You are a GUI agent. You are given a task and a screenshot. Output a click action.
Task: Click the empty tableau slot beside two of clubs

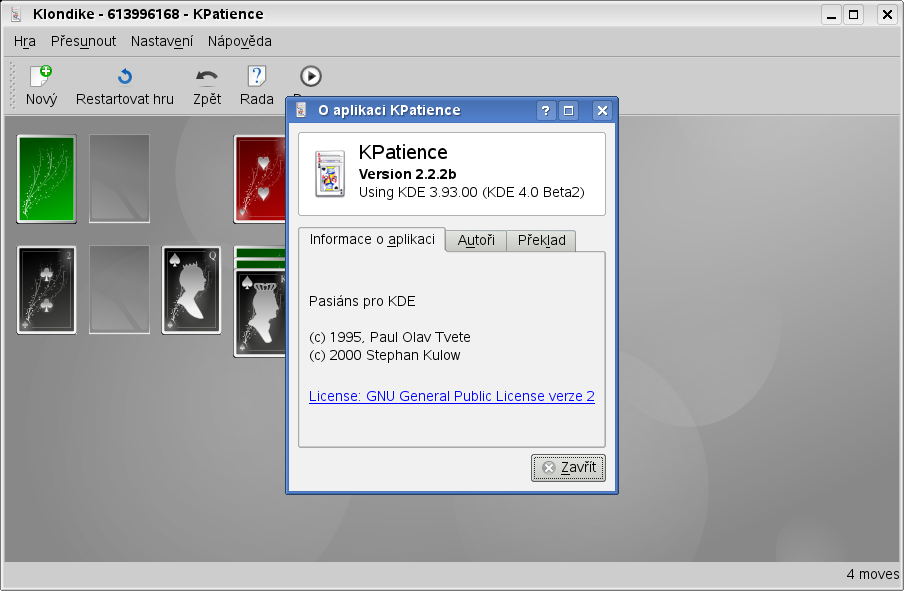point(119,290)
